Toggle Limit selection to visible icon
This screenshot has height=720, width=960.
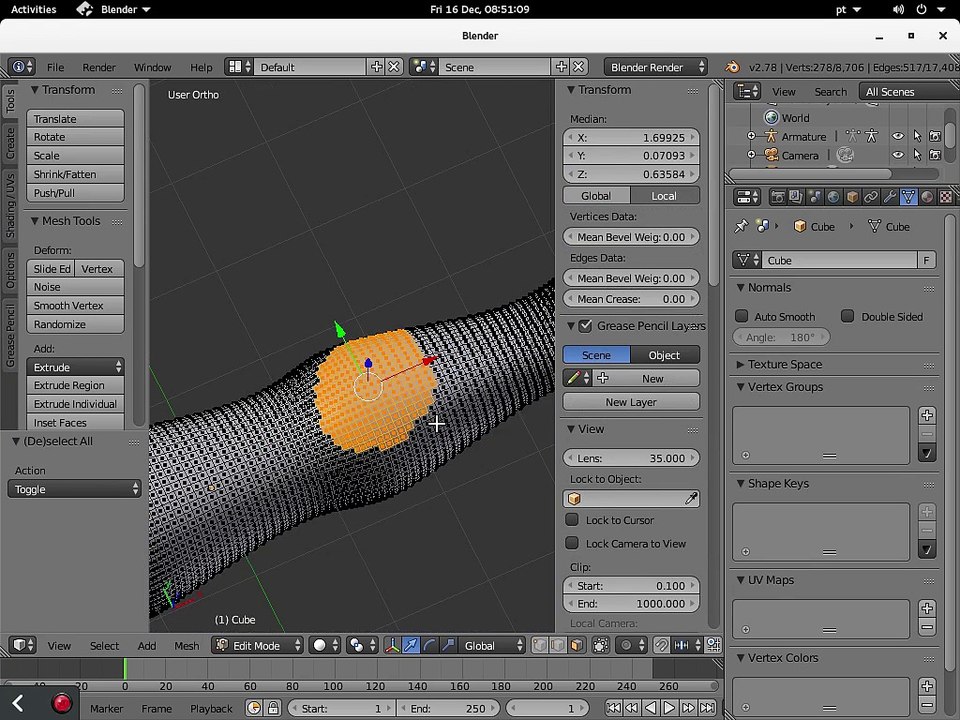[601, 645]
